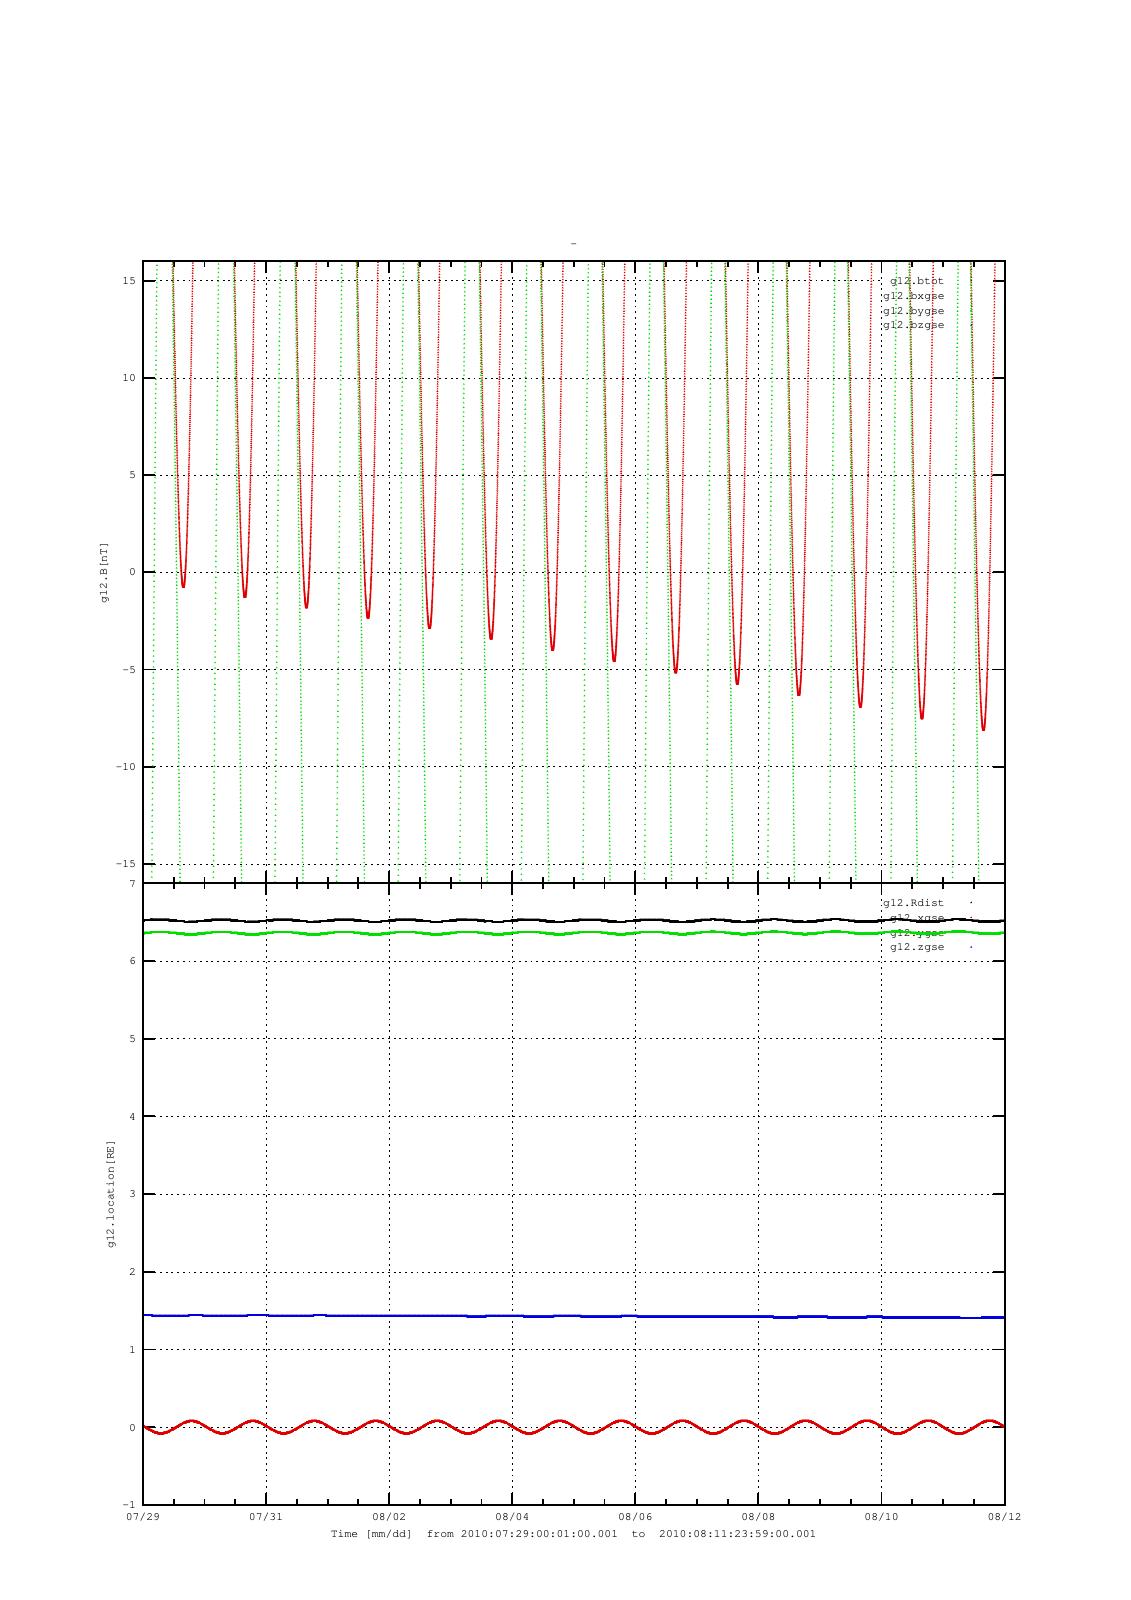
Task: Select the g12.Rdist legend entry
Action: coord(913,903)
